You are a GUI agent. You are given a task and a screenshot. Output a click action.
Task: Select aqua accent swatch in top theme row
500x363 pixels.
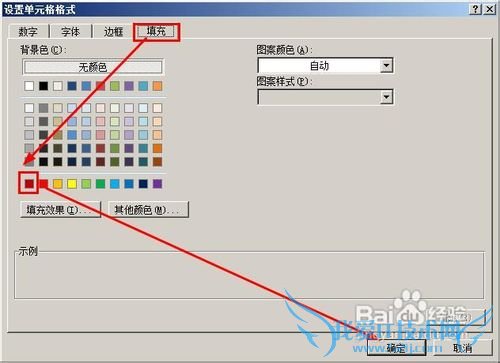[x=143, y=86]
